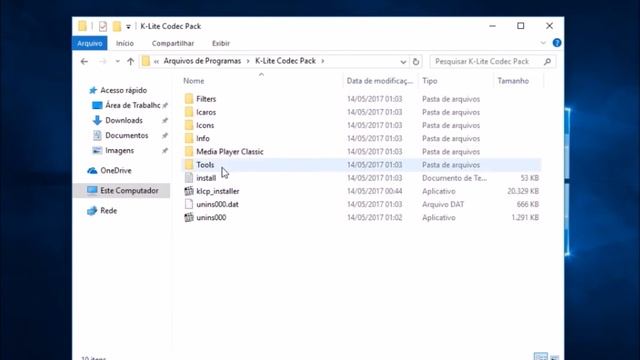Click the Arquivo DAT type cell
Viewport: 640px width, 360px height.
click(443, 204)
